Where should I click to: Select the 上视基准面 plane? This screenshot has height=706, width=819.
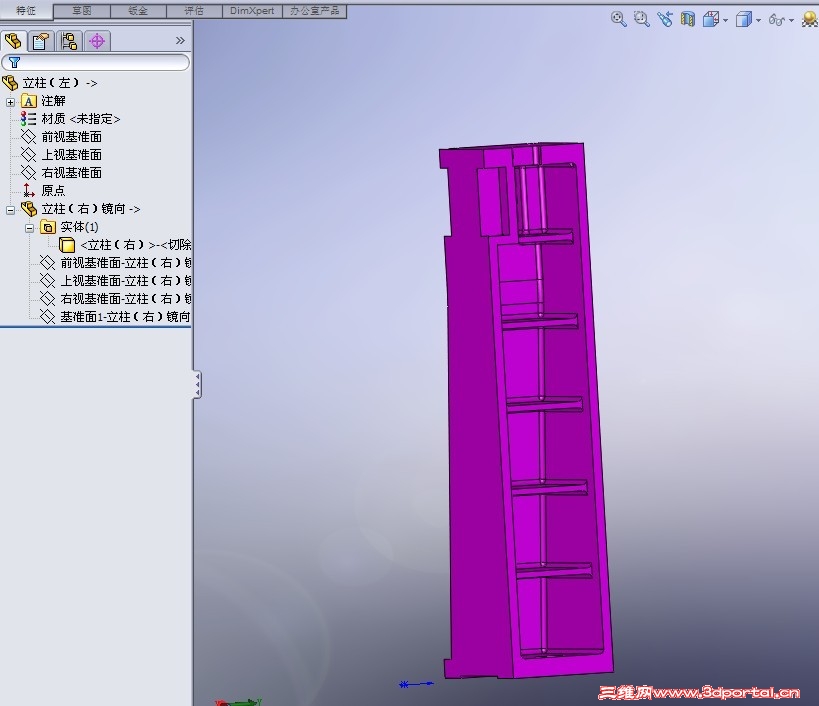(x=61, y=155)
